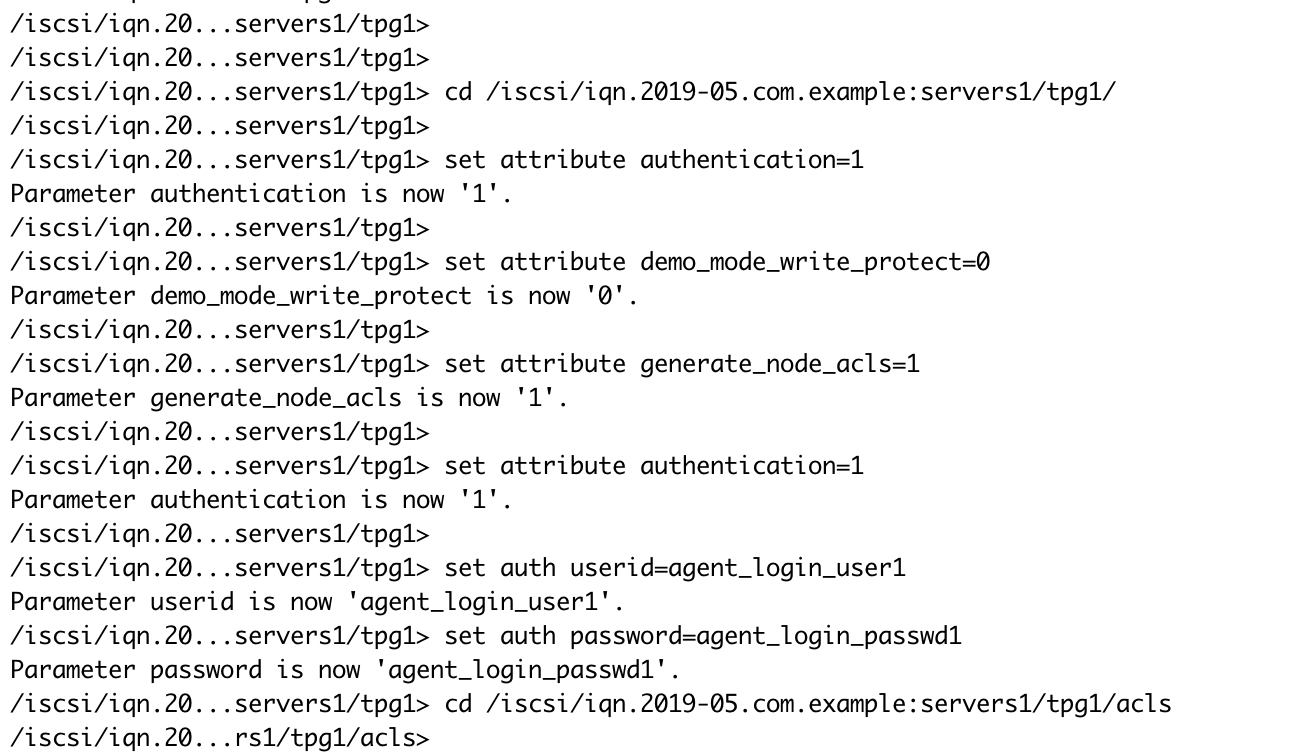
Task: Click the path ending in servers1/tpg1/acls
Action: pyautogui.click(x=829, y=705)
